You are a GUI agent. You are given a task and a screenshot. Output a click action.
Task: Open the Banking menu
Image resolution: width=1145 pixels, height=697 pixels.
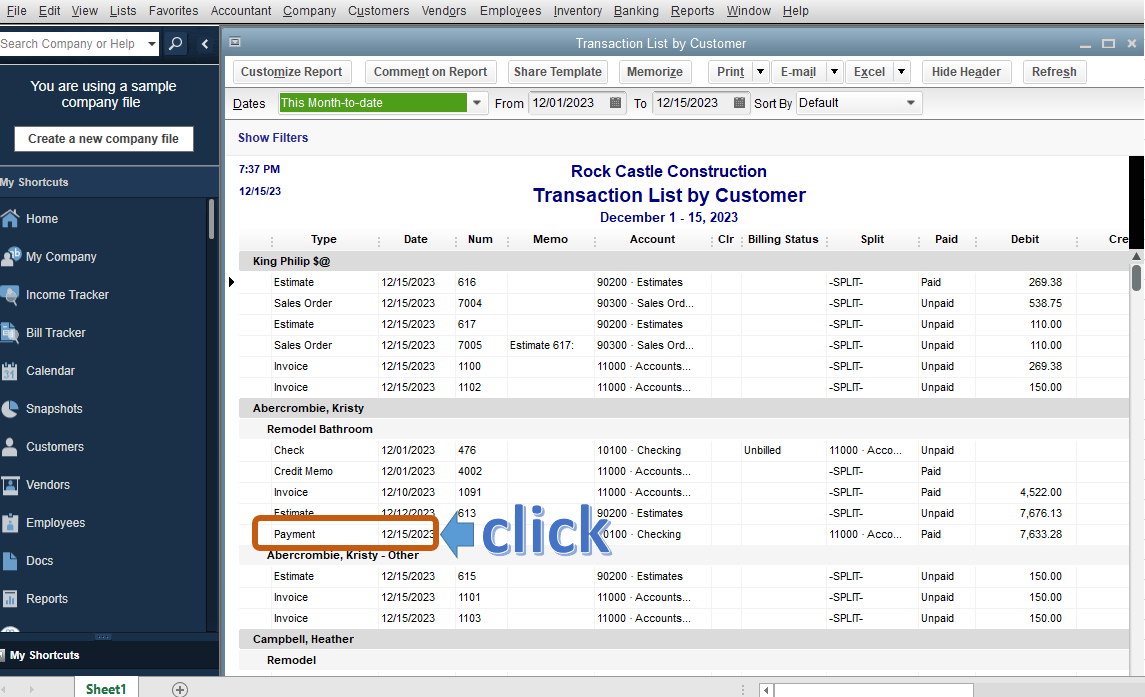click(636, 11)
